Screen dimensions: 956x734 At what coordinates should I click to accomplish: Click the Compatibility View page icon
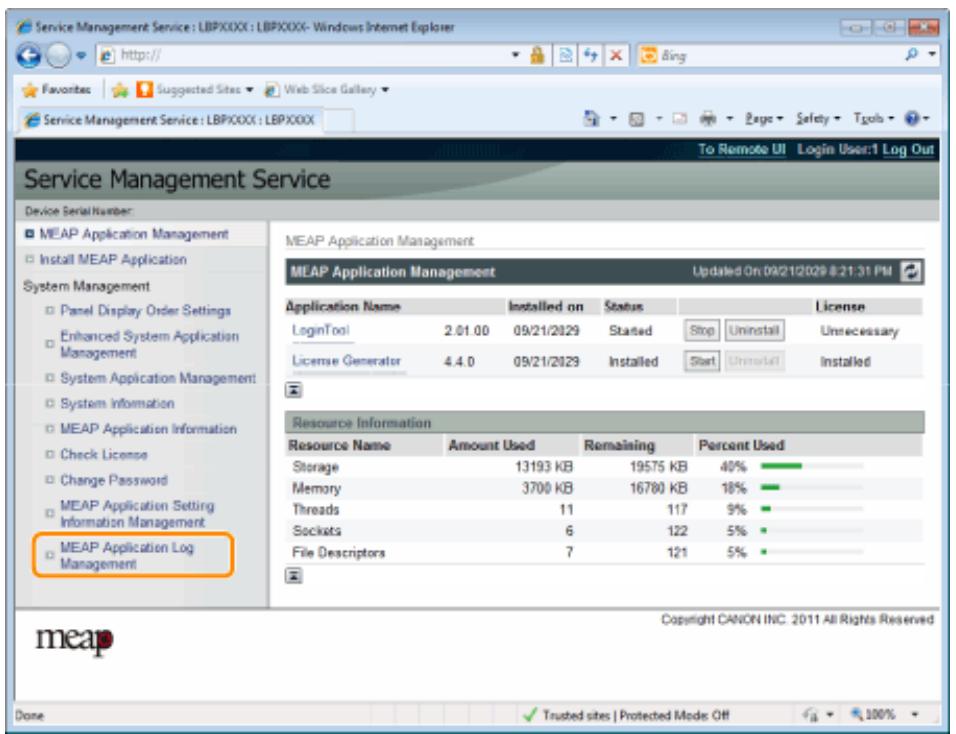click(566, 55)
